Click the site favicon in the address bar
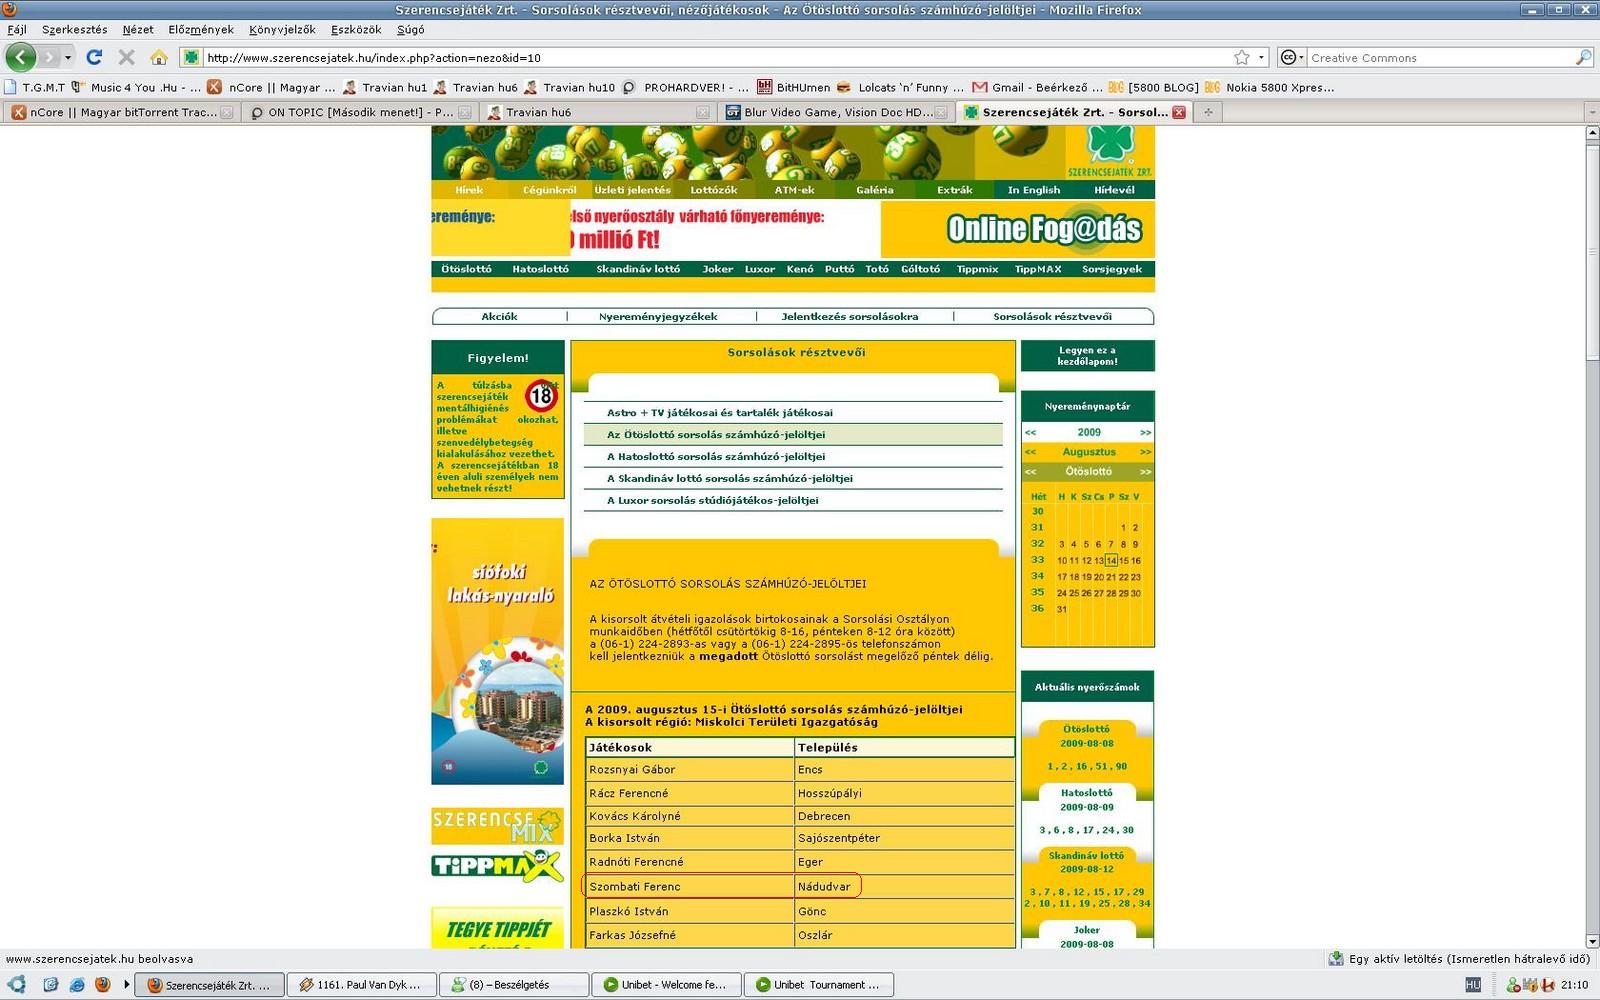This screenshot has width=1600, height=1000. [192, 57]
